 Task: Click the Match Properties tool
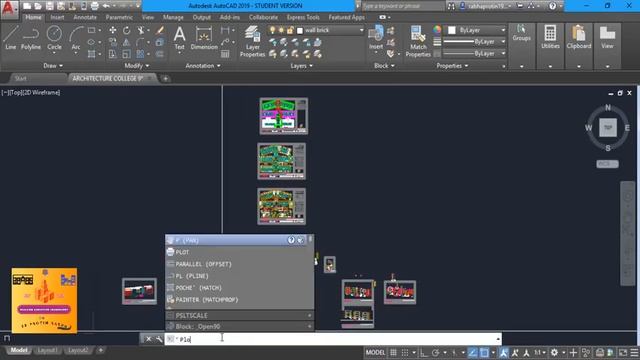[x=418, y=41]
